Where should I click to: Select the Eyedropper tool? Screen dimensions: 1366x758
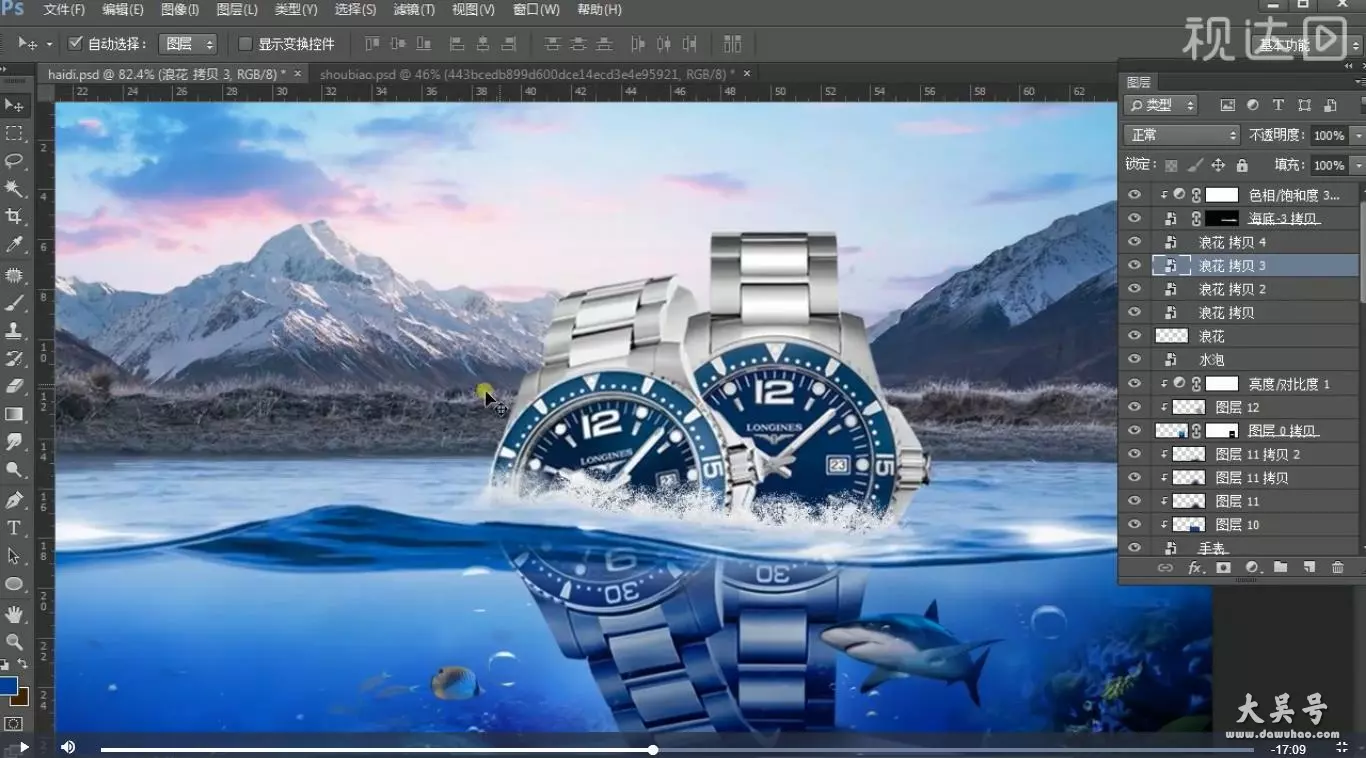(14, 245)
